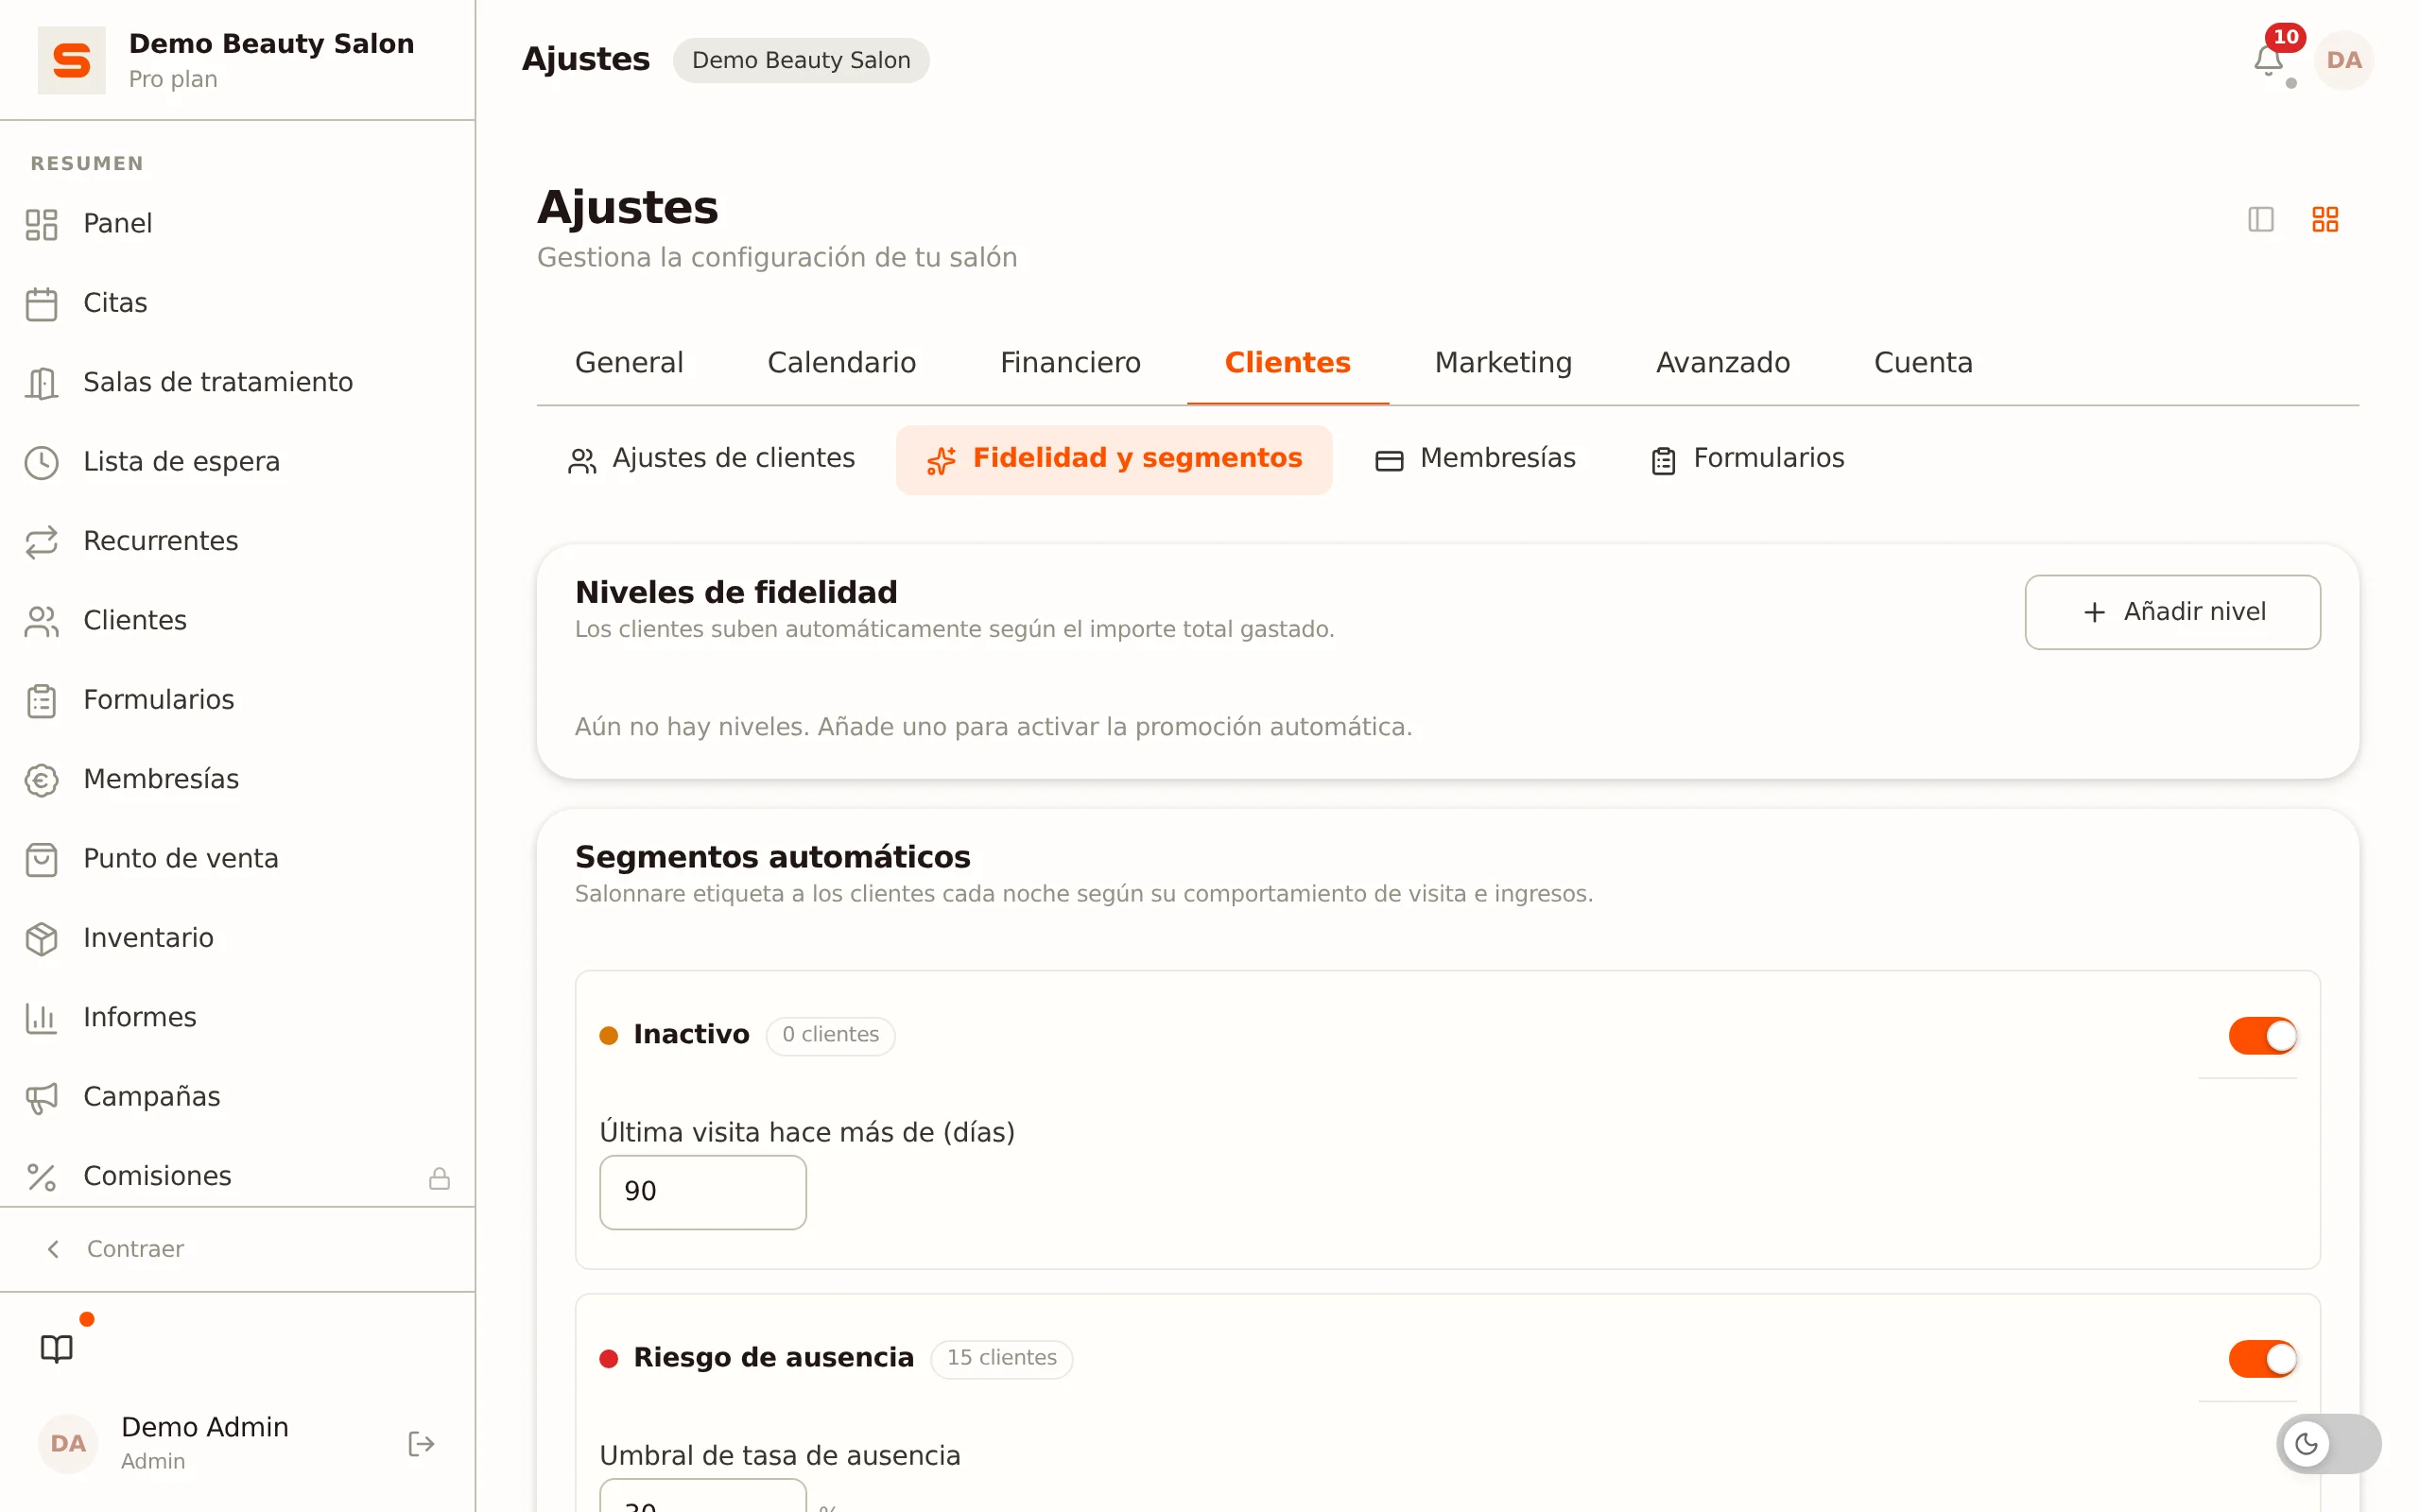Click the Punto de venta bag icon

[x=41, y=859]
